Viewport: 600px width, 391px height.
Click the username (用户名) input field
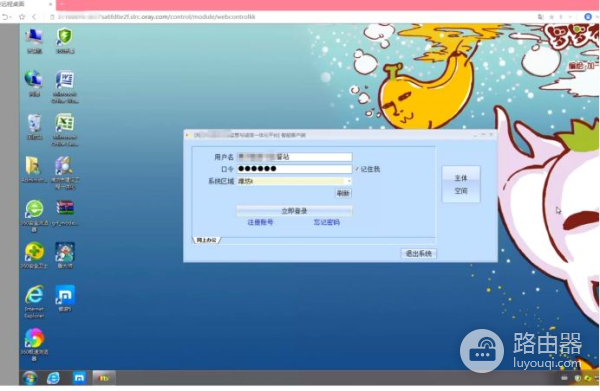(294, 157)
